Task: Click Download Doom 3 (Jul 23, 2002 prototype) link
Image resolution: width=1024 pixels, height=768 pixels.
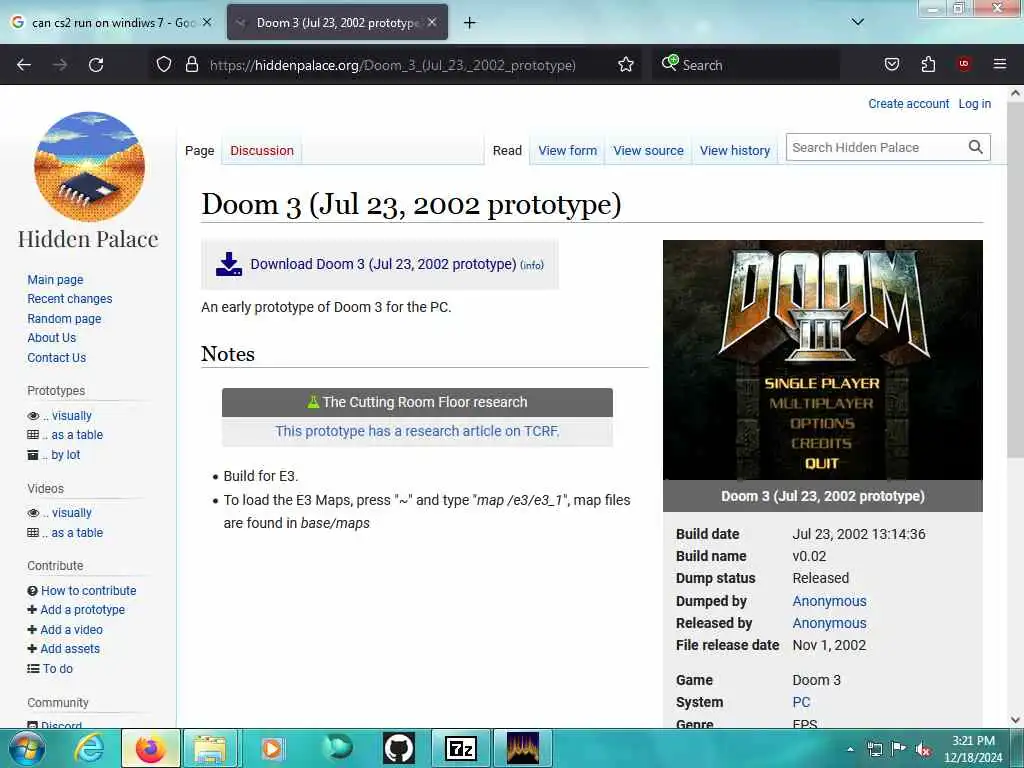Action: [383, 264]
